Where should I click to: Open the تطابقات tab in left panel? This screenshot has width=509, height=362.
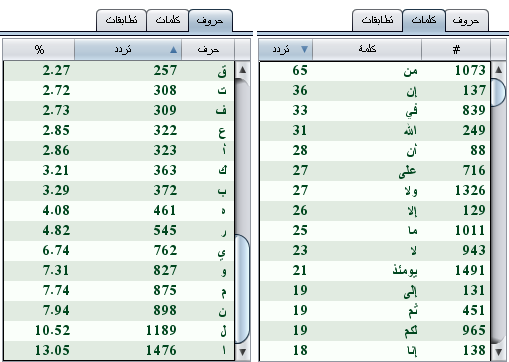(x=121, y=21)
